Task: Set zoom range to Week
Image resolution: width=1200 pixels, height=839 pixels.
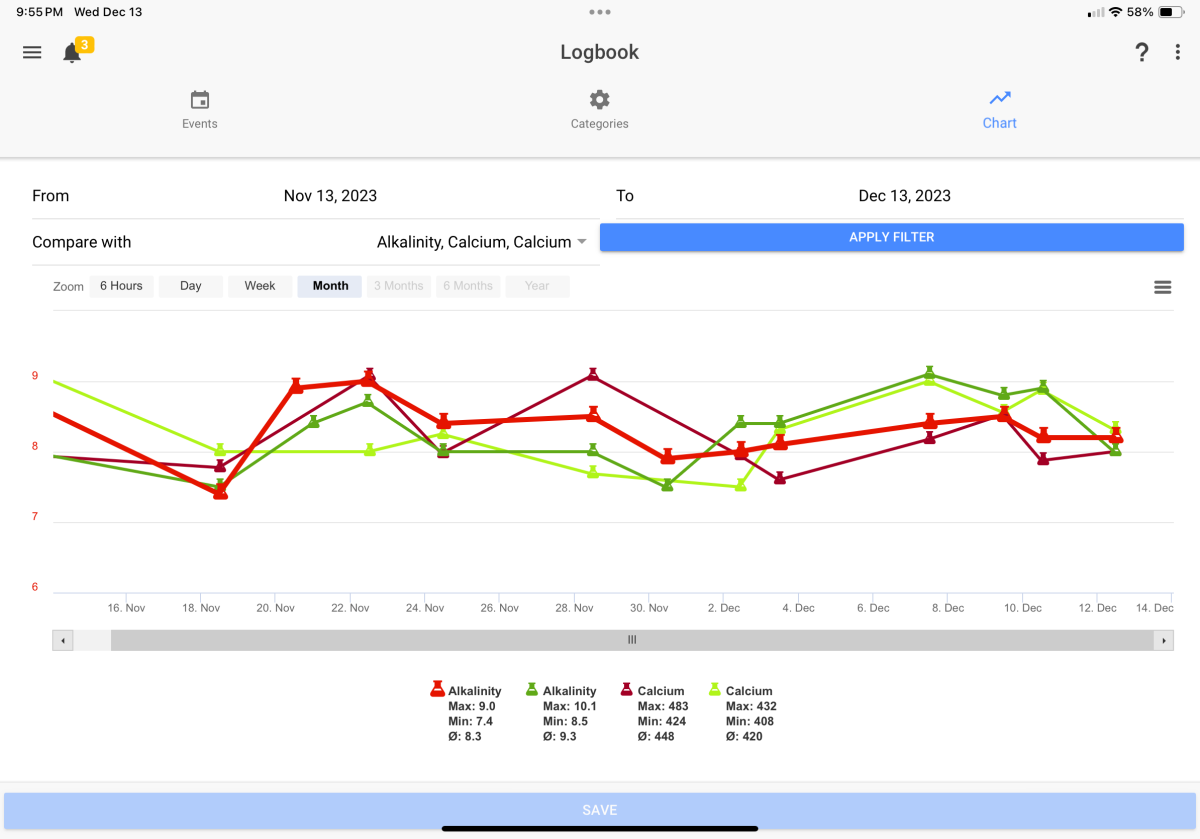Action: [260, 286]
